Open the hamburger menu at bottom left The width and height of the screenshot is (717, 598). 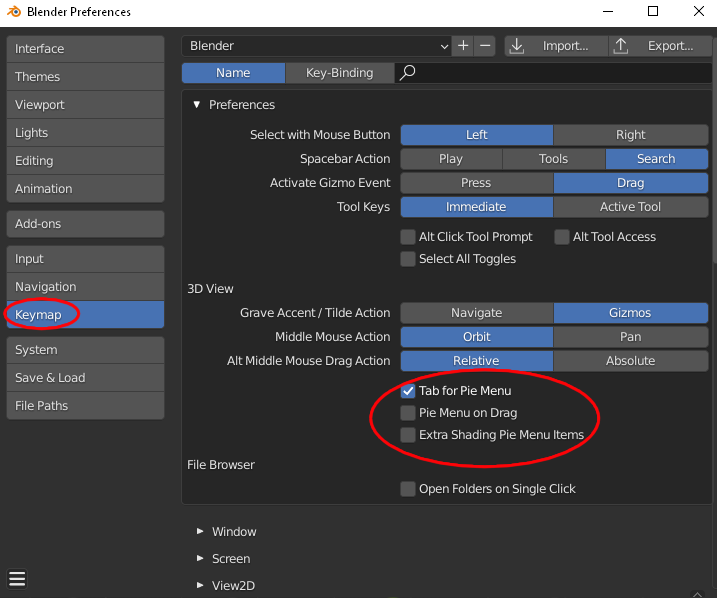(x=17, y=579)
